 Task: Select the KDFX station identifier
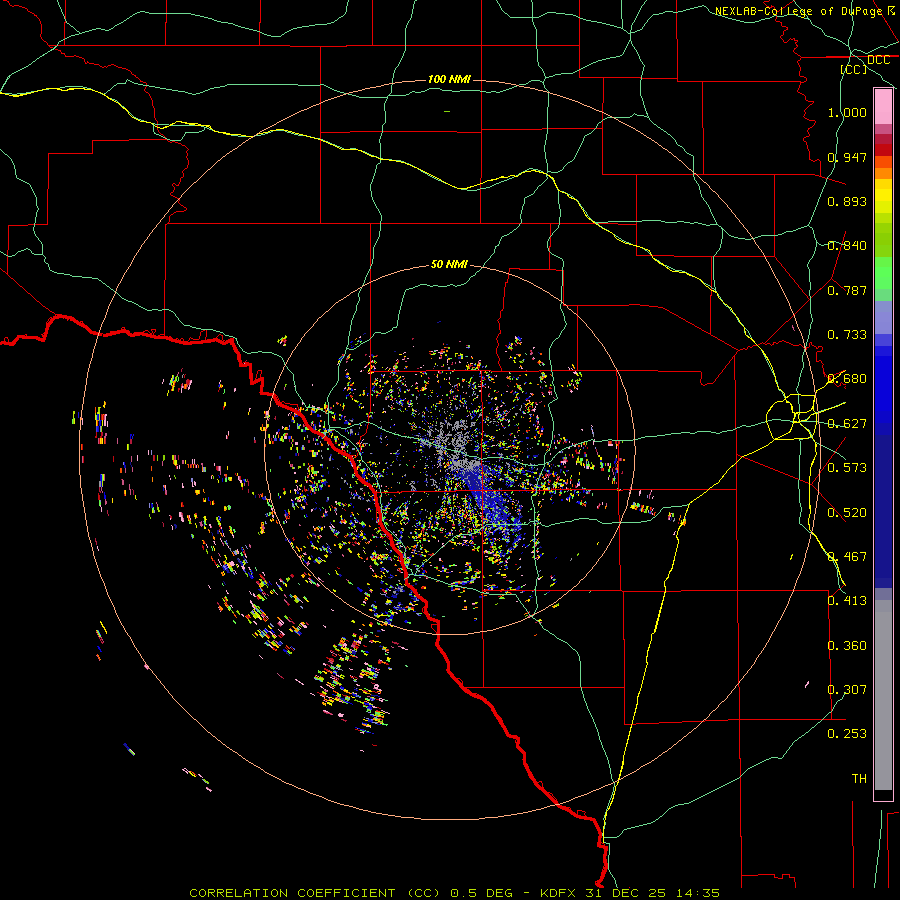click(x=557, y=893)
